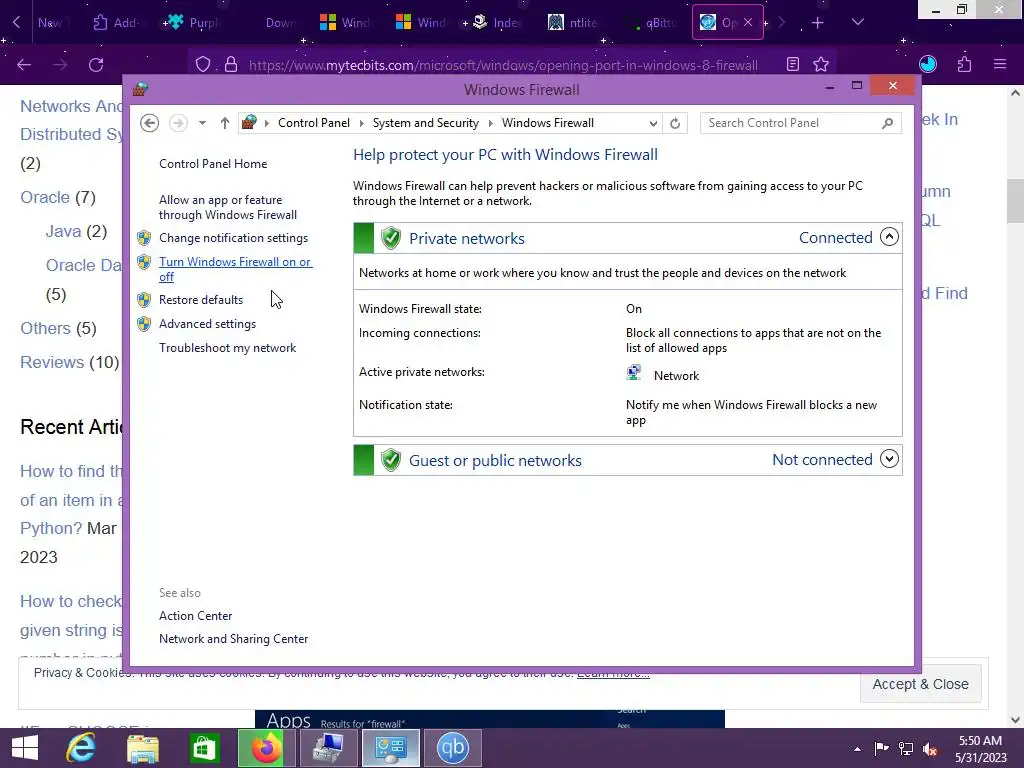Screen dimensions: 1024x768
Task: Expand the address bar history dropdown
Action: pyautogui.click(x=652, y=123)
